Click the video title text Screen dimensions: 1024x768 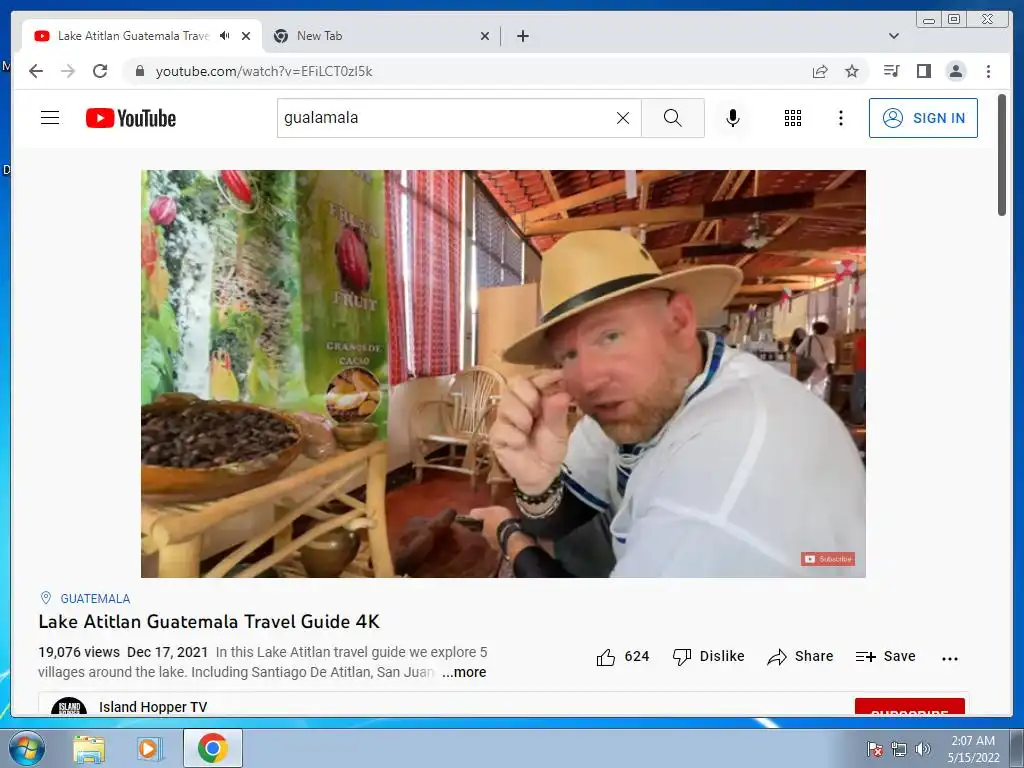209,621
